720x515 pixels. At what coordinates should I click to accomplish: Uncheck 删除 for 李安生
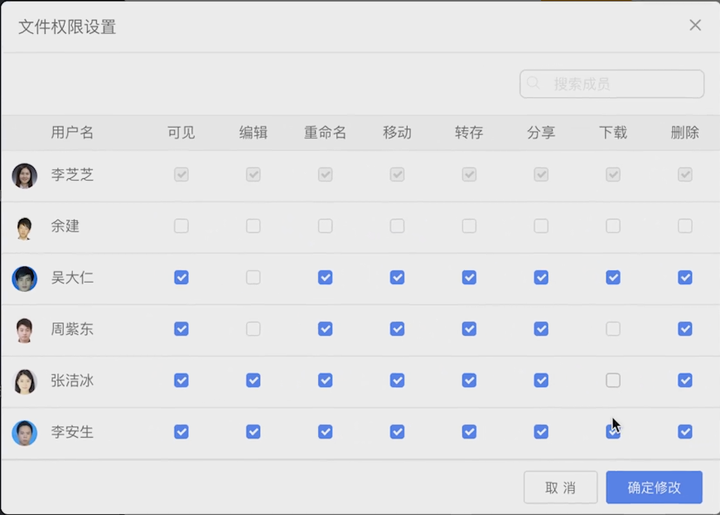click(x=685, y=431)
